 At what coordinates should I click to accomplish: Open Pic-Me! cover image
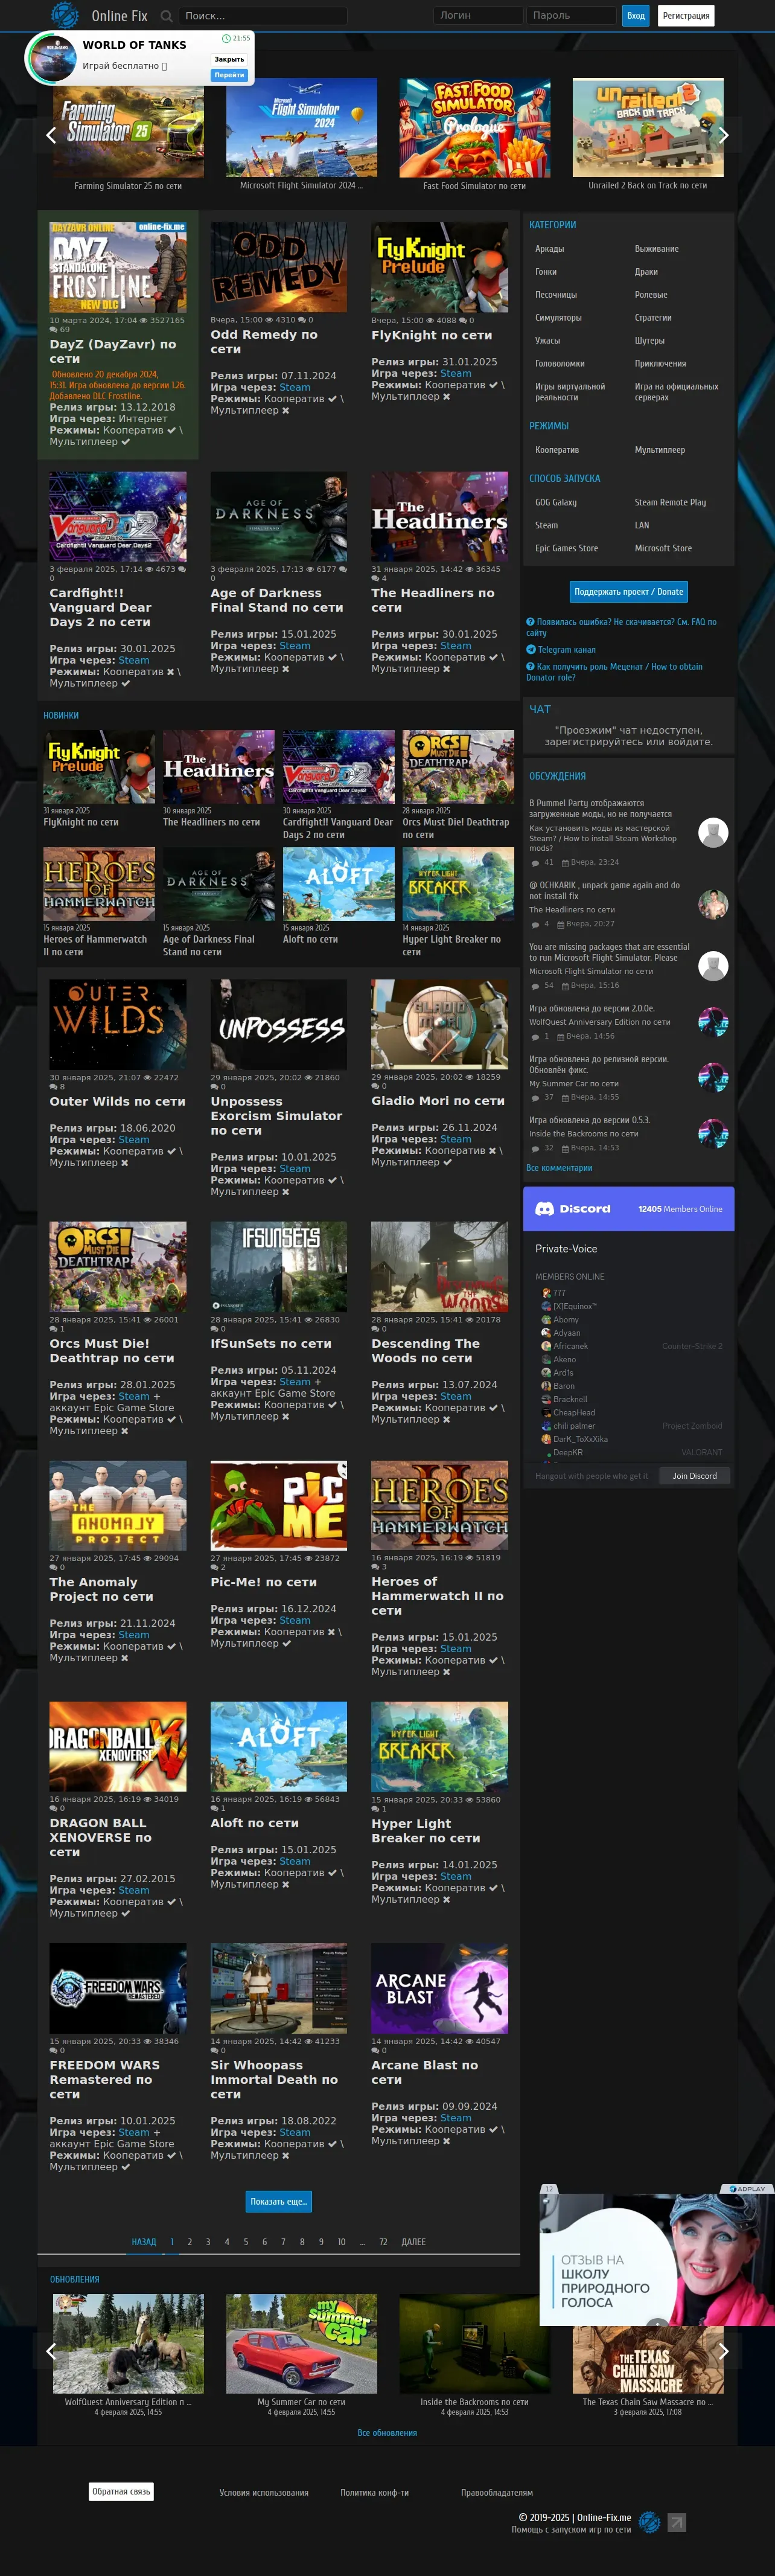(279, 1505)
